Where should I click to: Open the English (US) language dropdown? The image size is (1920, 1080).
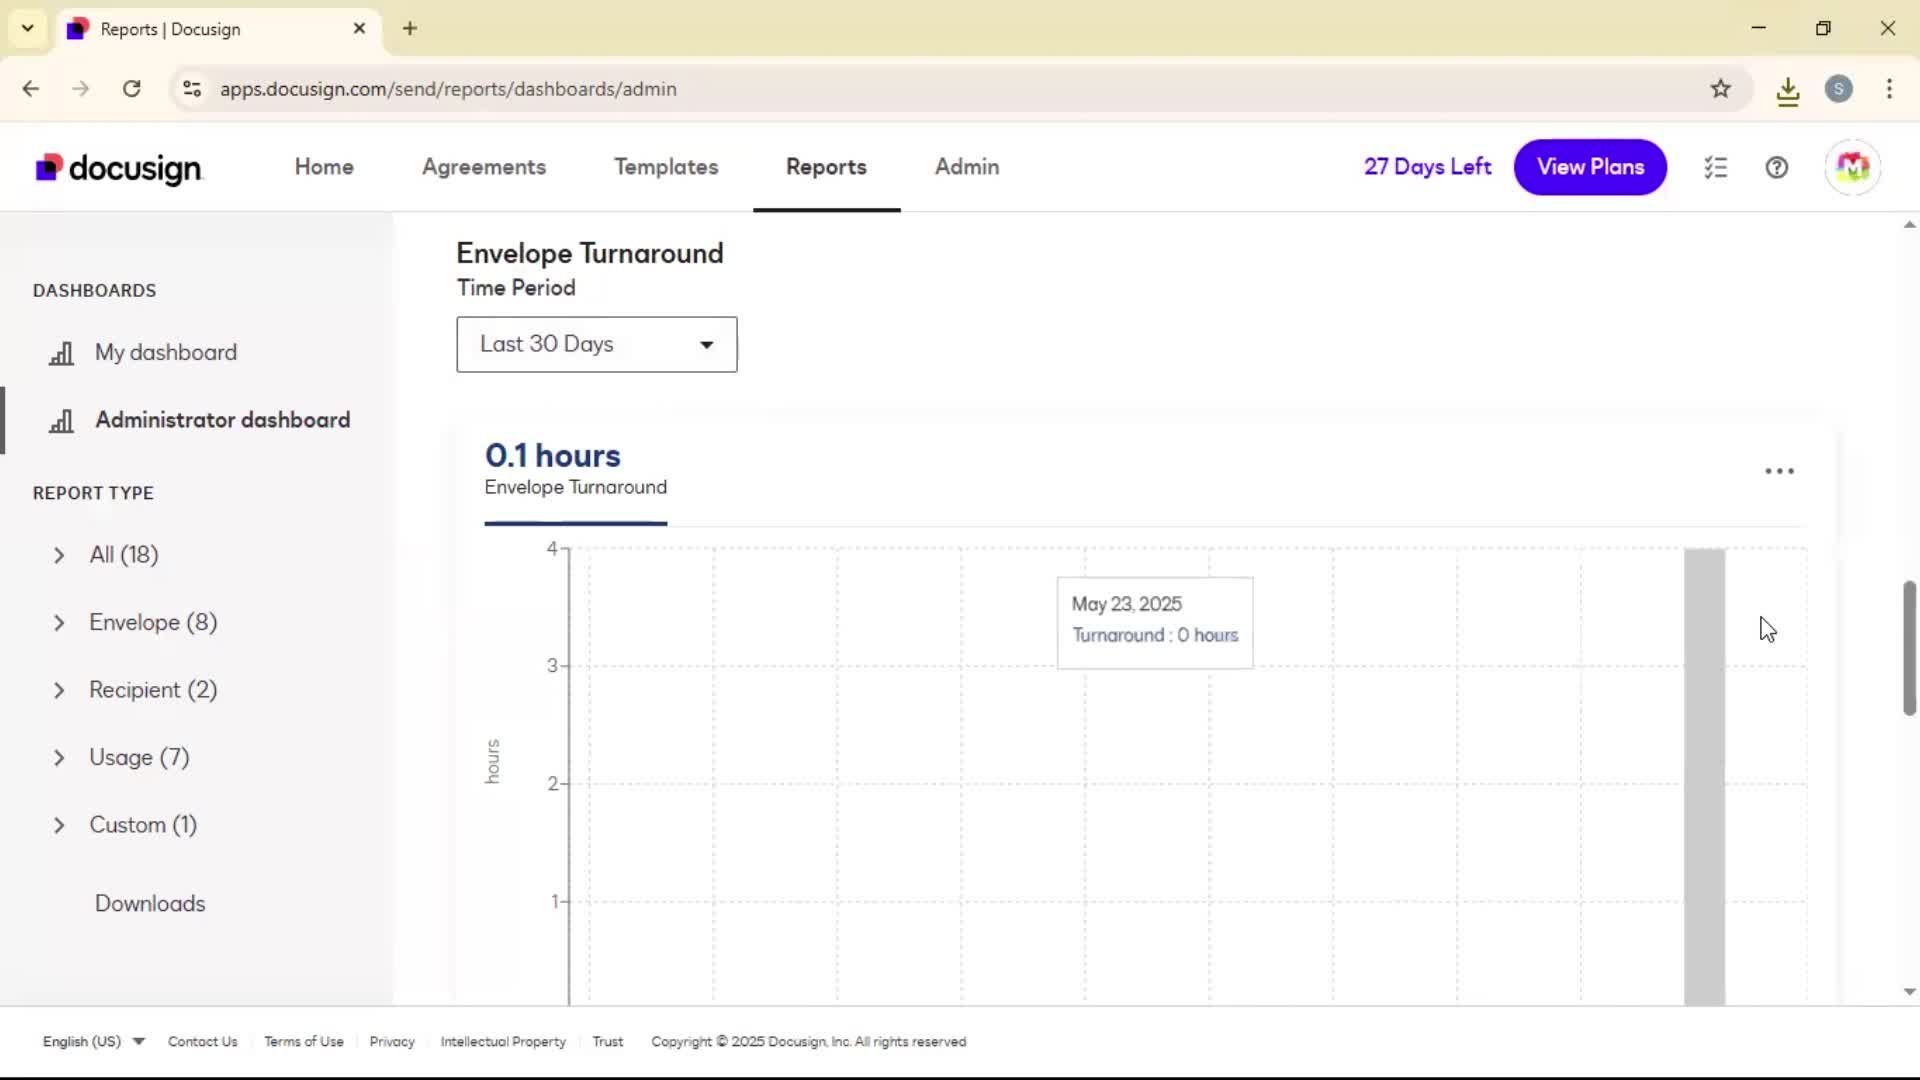[93, 1042]
